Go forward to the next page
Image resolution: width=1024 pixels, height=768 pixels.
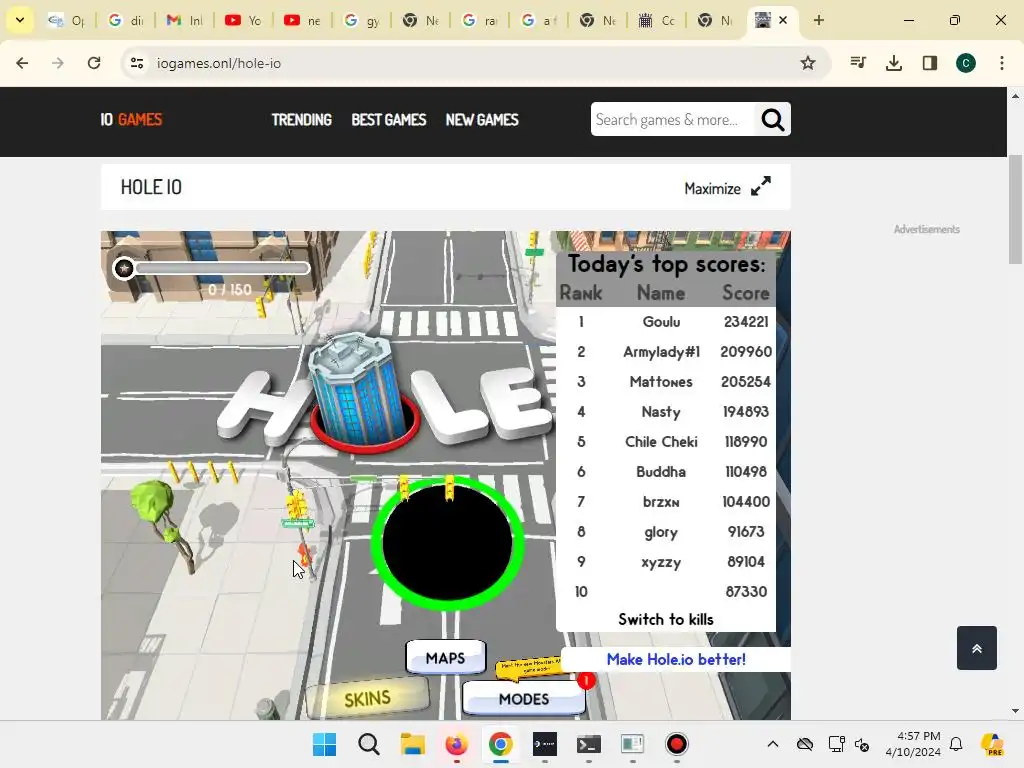click(x=58, y=63)
